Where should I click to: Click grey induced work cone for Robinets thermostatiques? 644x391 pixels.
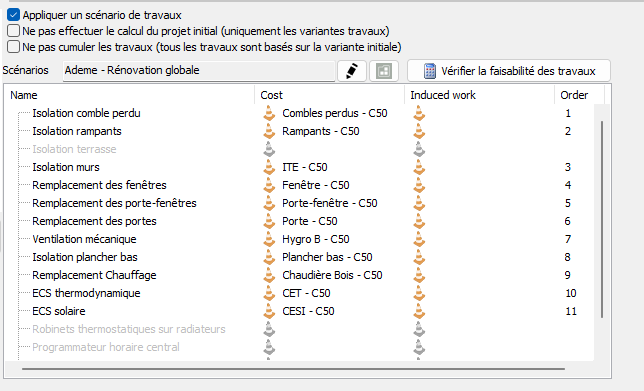(x=419, y=329)
